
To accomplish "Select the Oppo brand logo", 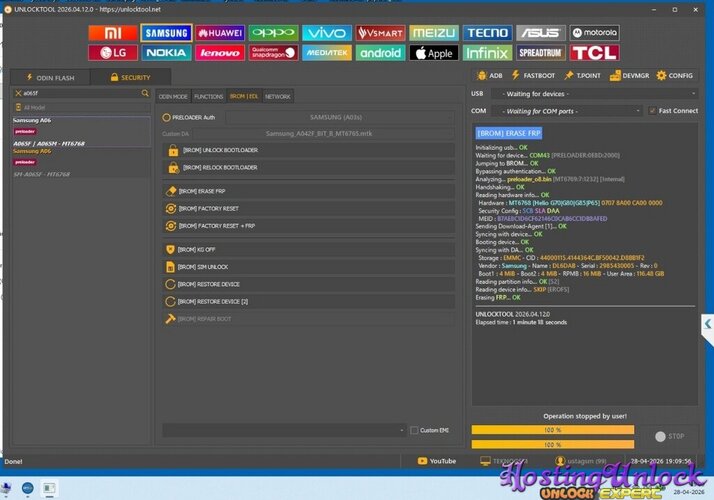I will pyautogui.click(x=273, y=33).
